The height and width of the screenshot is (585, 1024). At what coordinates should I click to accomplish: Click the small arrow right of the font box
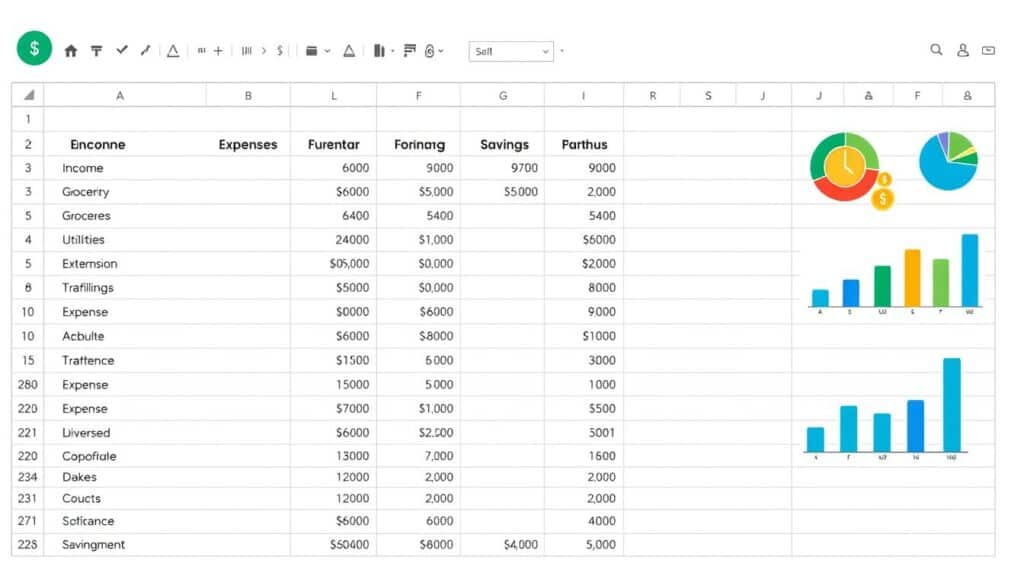tap(562, 51)
